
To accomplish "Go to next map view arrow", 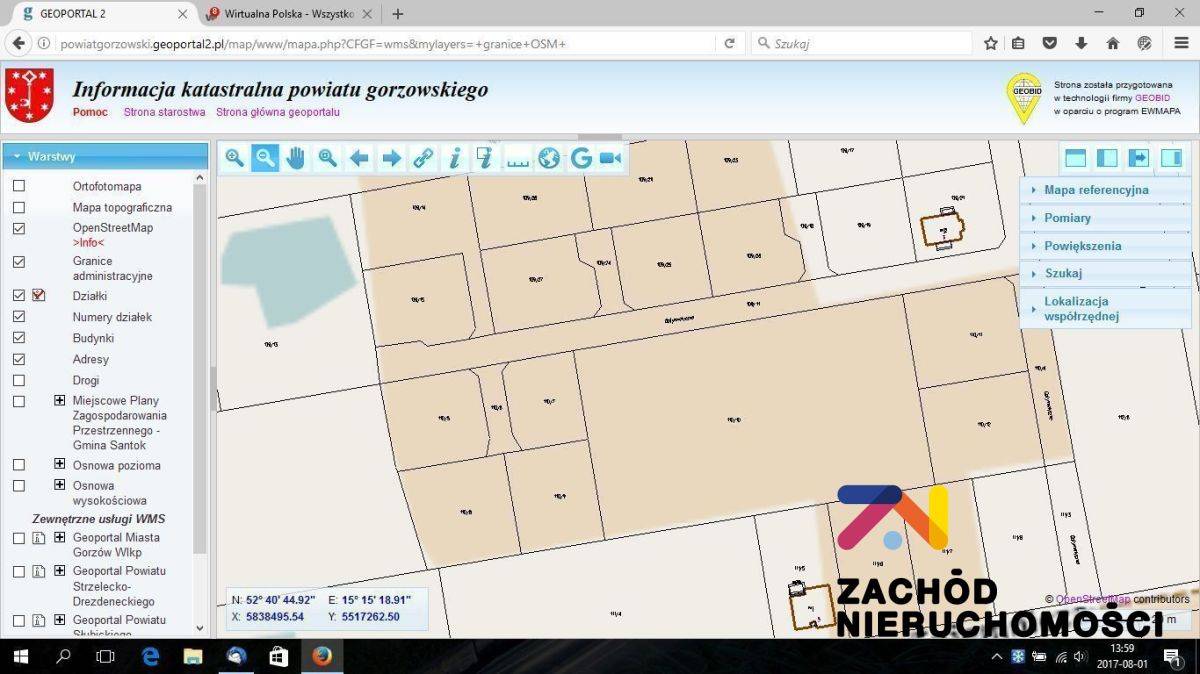I will point(391,158).
